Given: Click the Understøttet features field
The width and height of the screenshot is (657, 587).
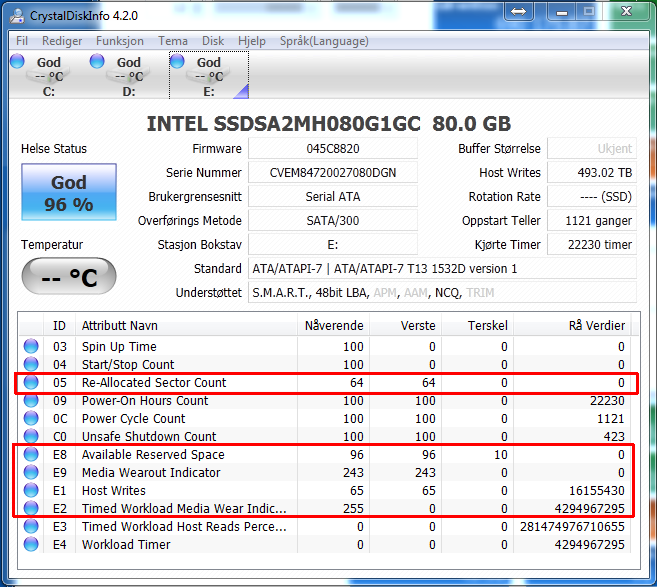Looking at the screenshot, I should (442, 292).
